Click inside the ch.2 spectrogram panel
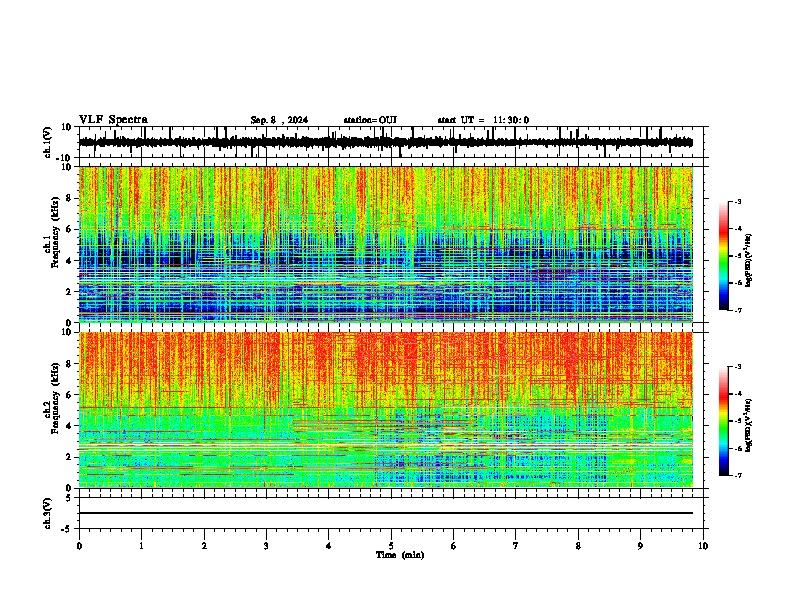792x612 pixels. pyautogui.click(x=385, y=410)
